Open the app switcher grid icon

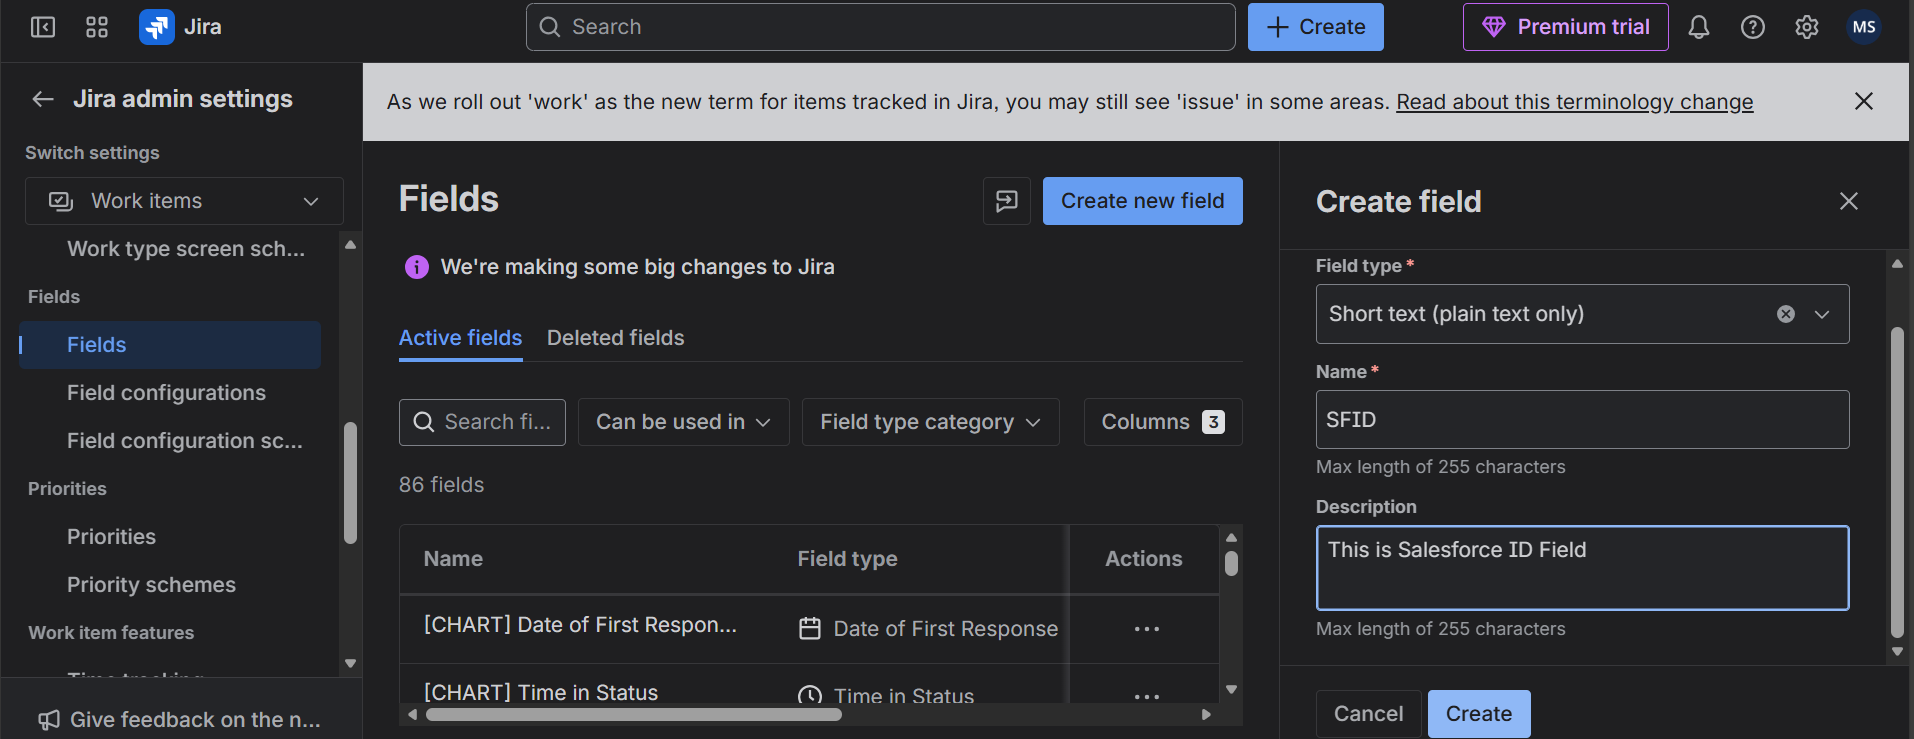(97, 27)
